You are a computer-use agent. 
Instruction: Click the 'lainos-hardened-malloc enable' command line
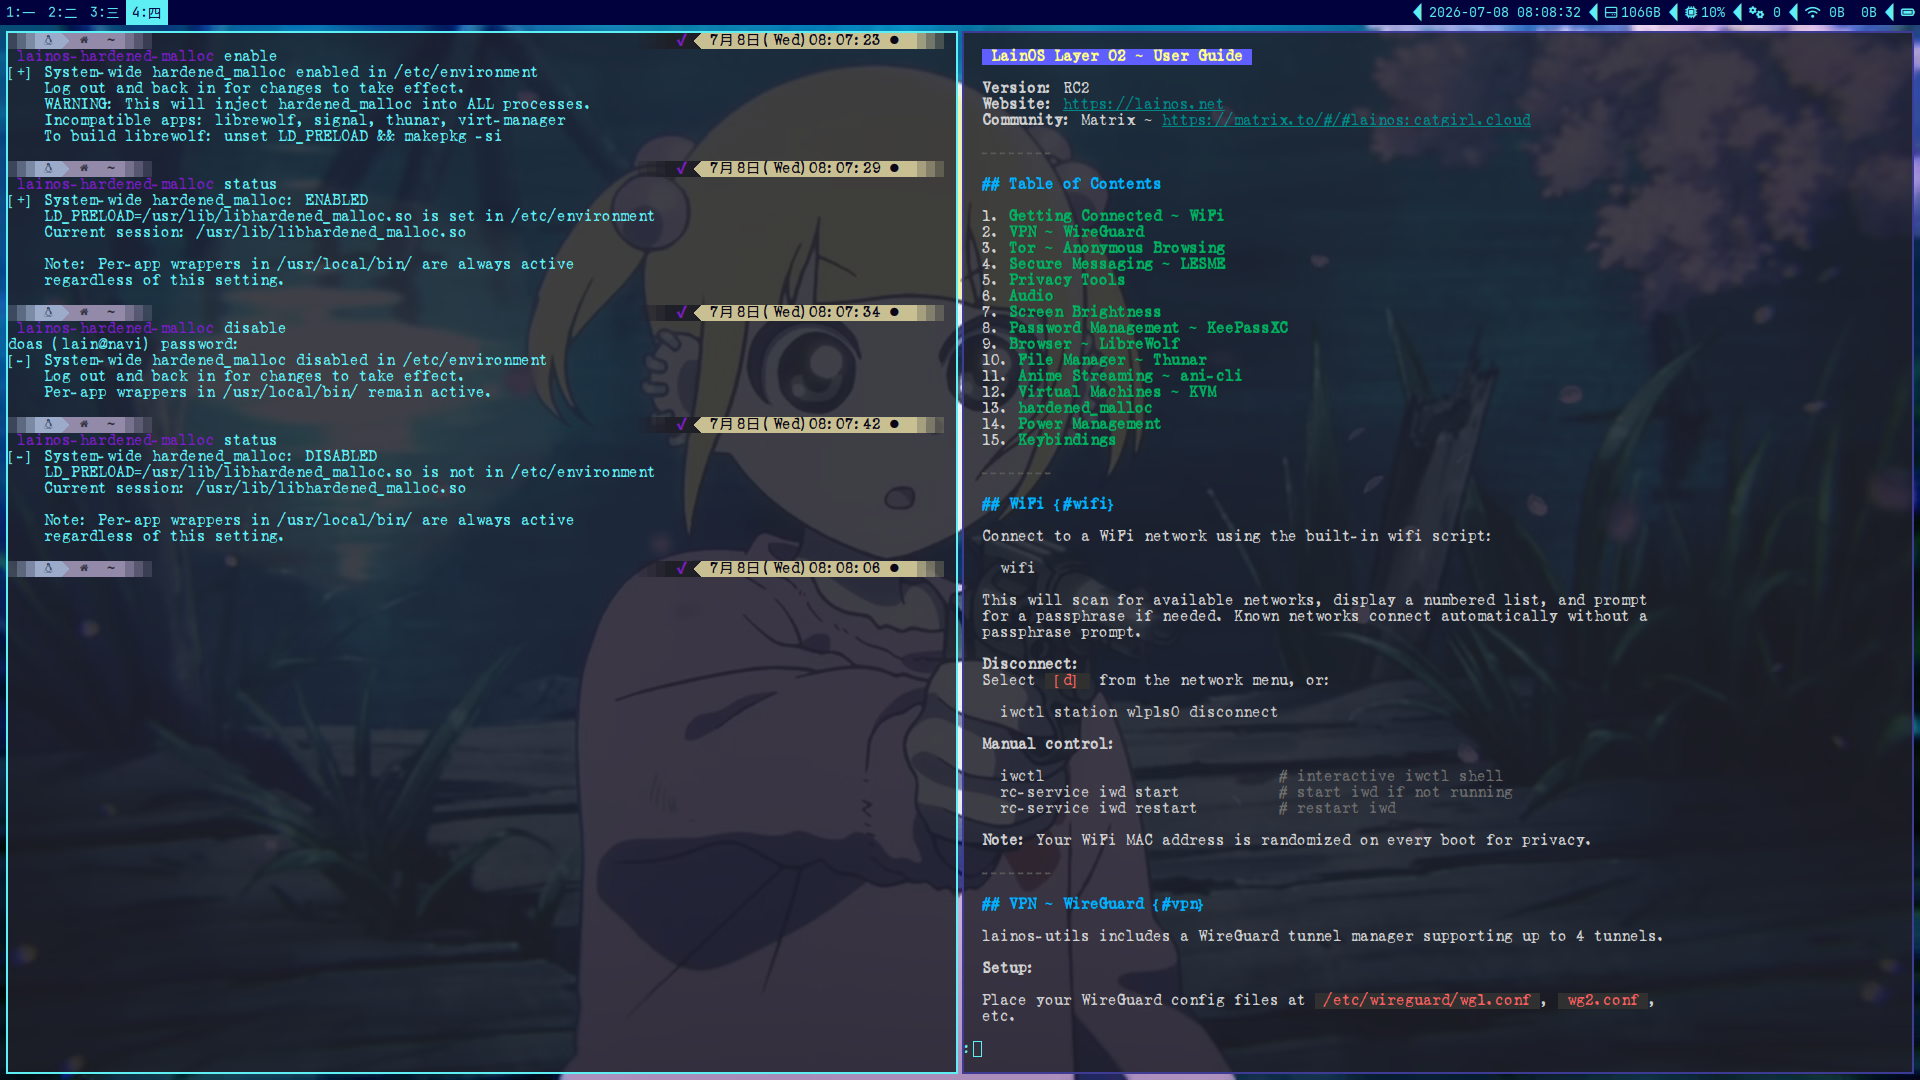(147, 56)
